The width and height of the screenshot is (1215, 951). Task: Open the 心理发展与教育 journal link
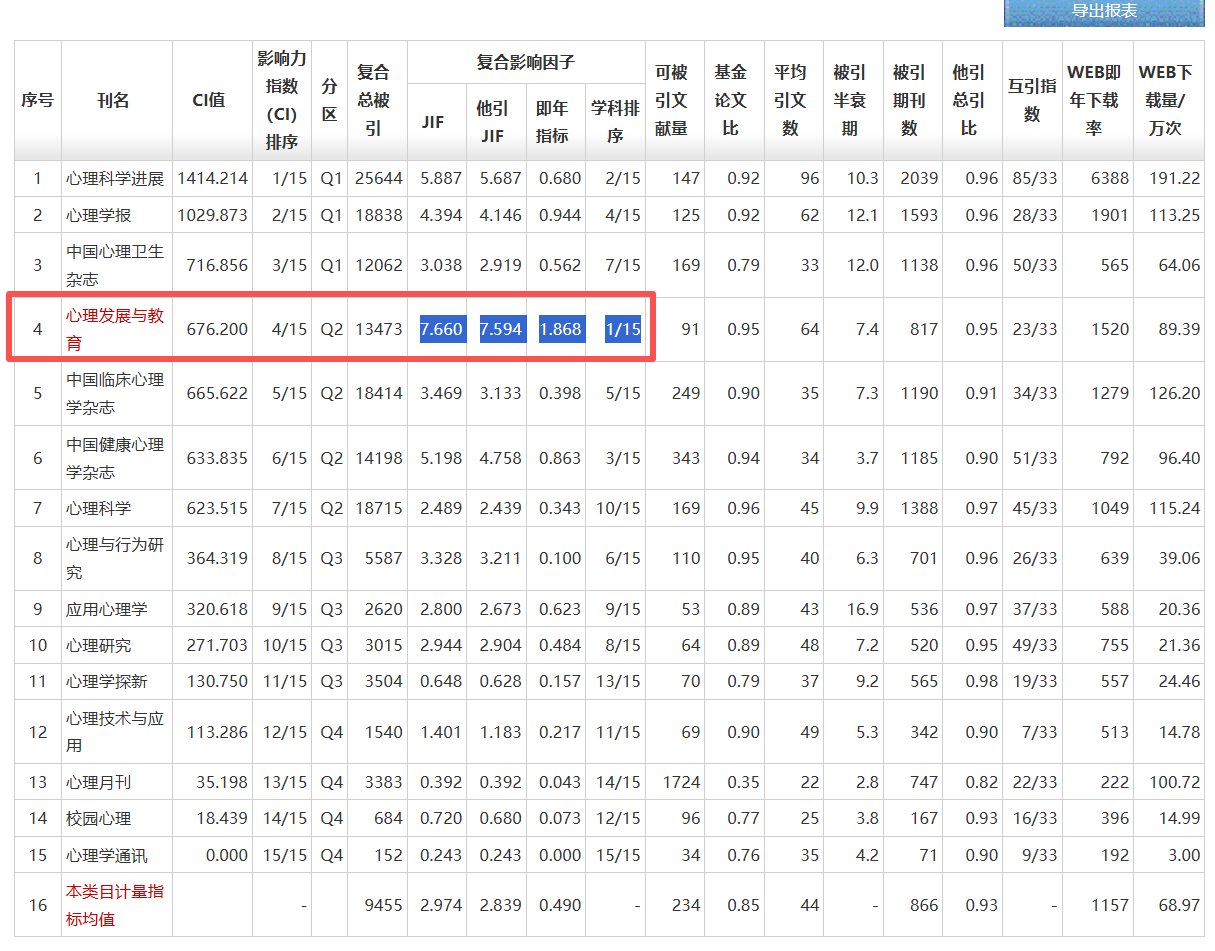tap(115, 329)
